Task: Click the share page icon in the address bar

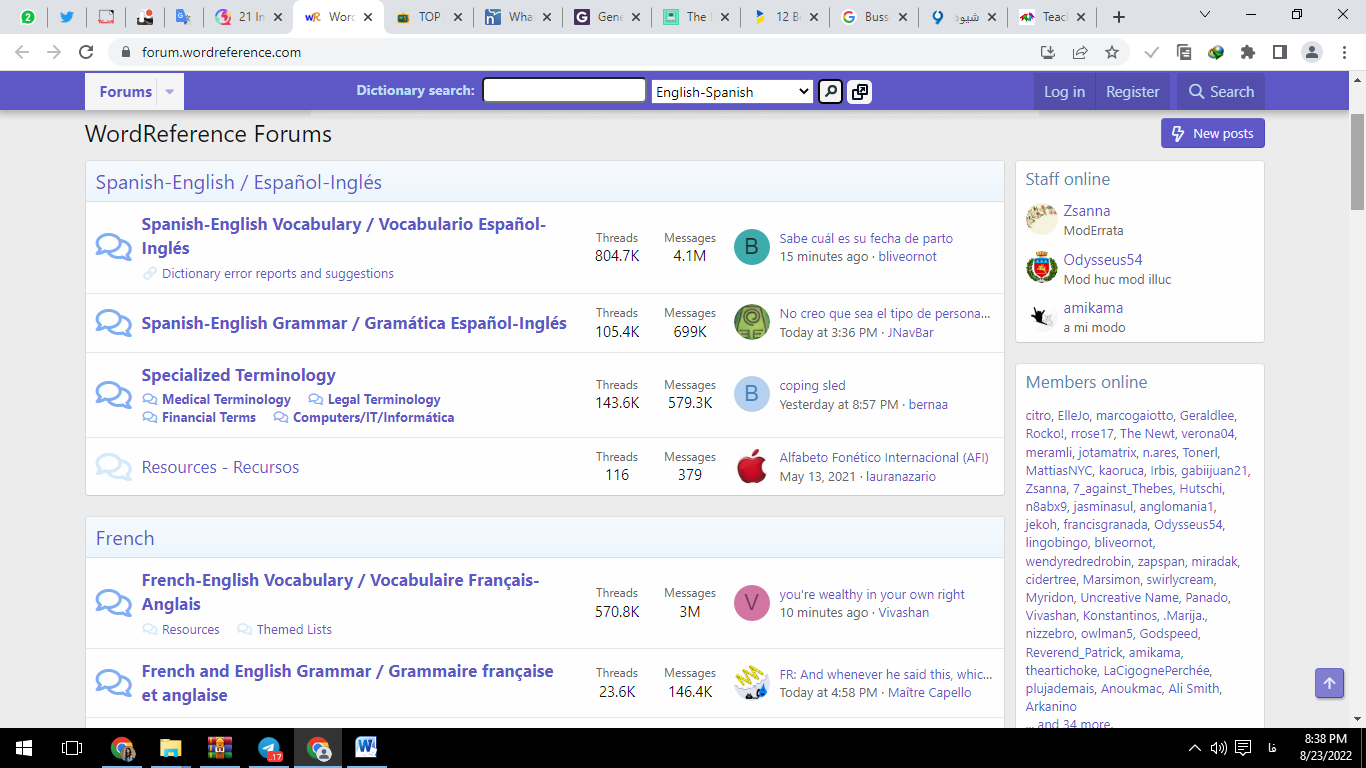Action: (x=1080, y=52)
